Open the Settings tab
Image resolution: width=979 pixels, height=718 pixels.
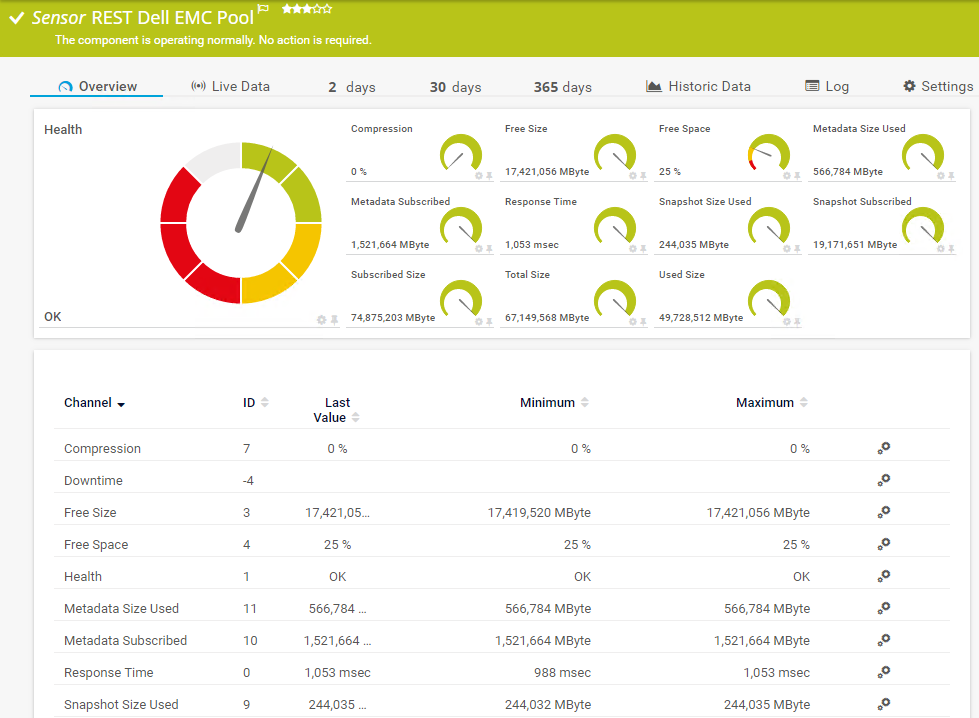point(937,87)
